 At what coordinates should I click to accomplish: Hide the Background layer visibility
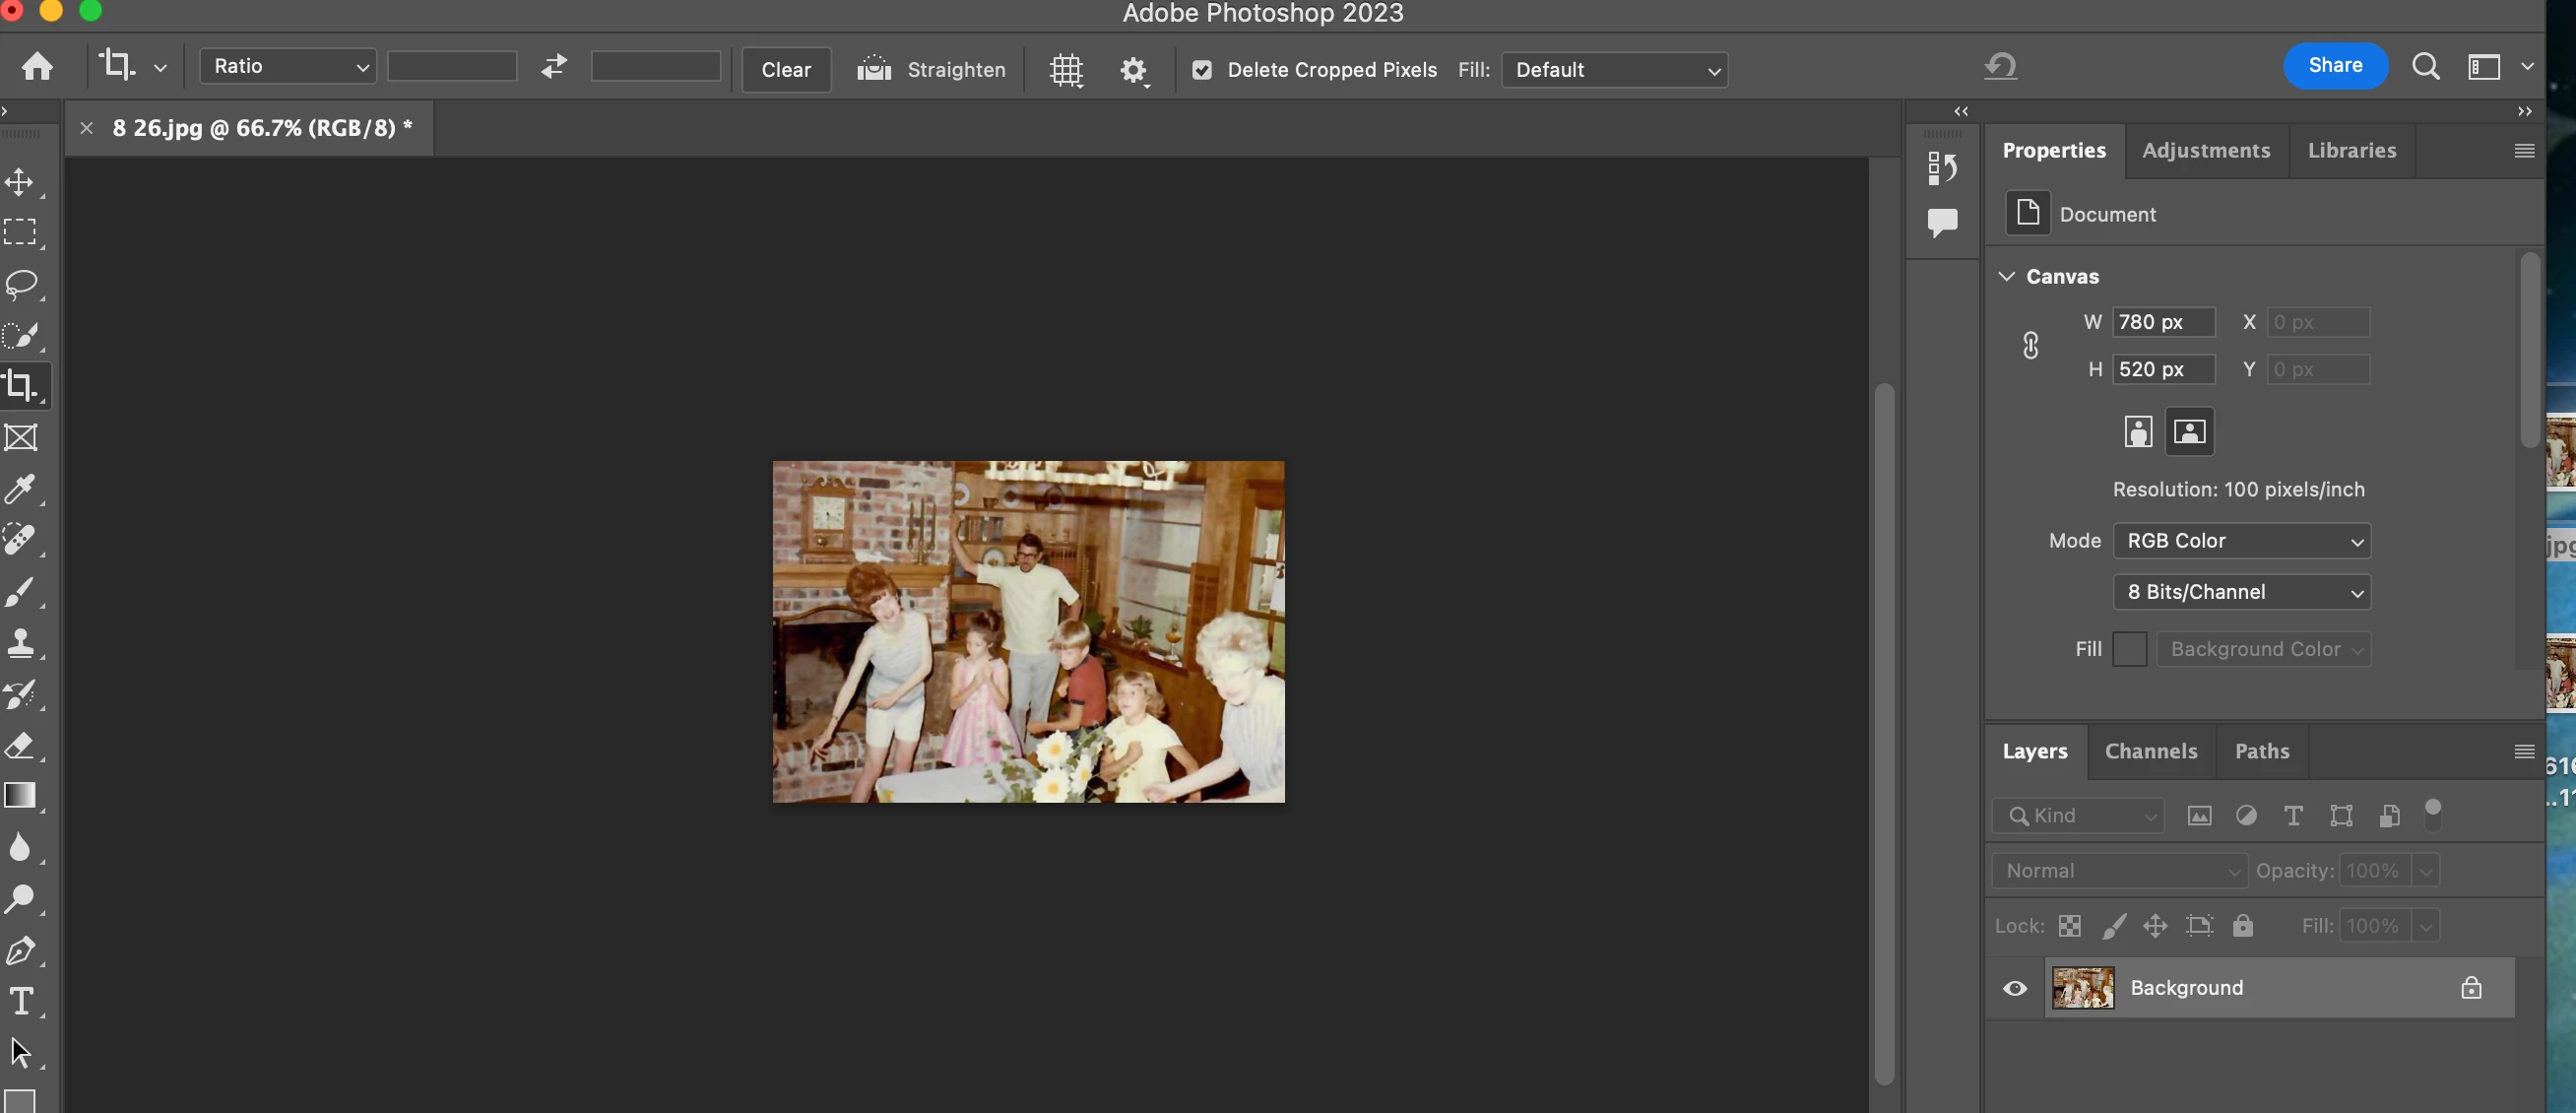[2015, 988]
